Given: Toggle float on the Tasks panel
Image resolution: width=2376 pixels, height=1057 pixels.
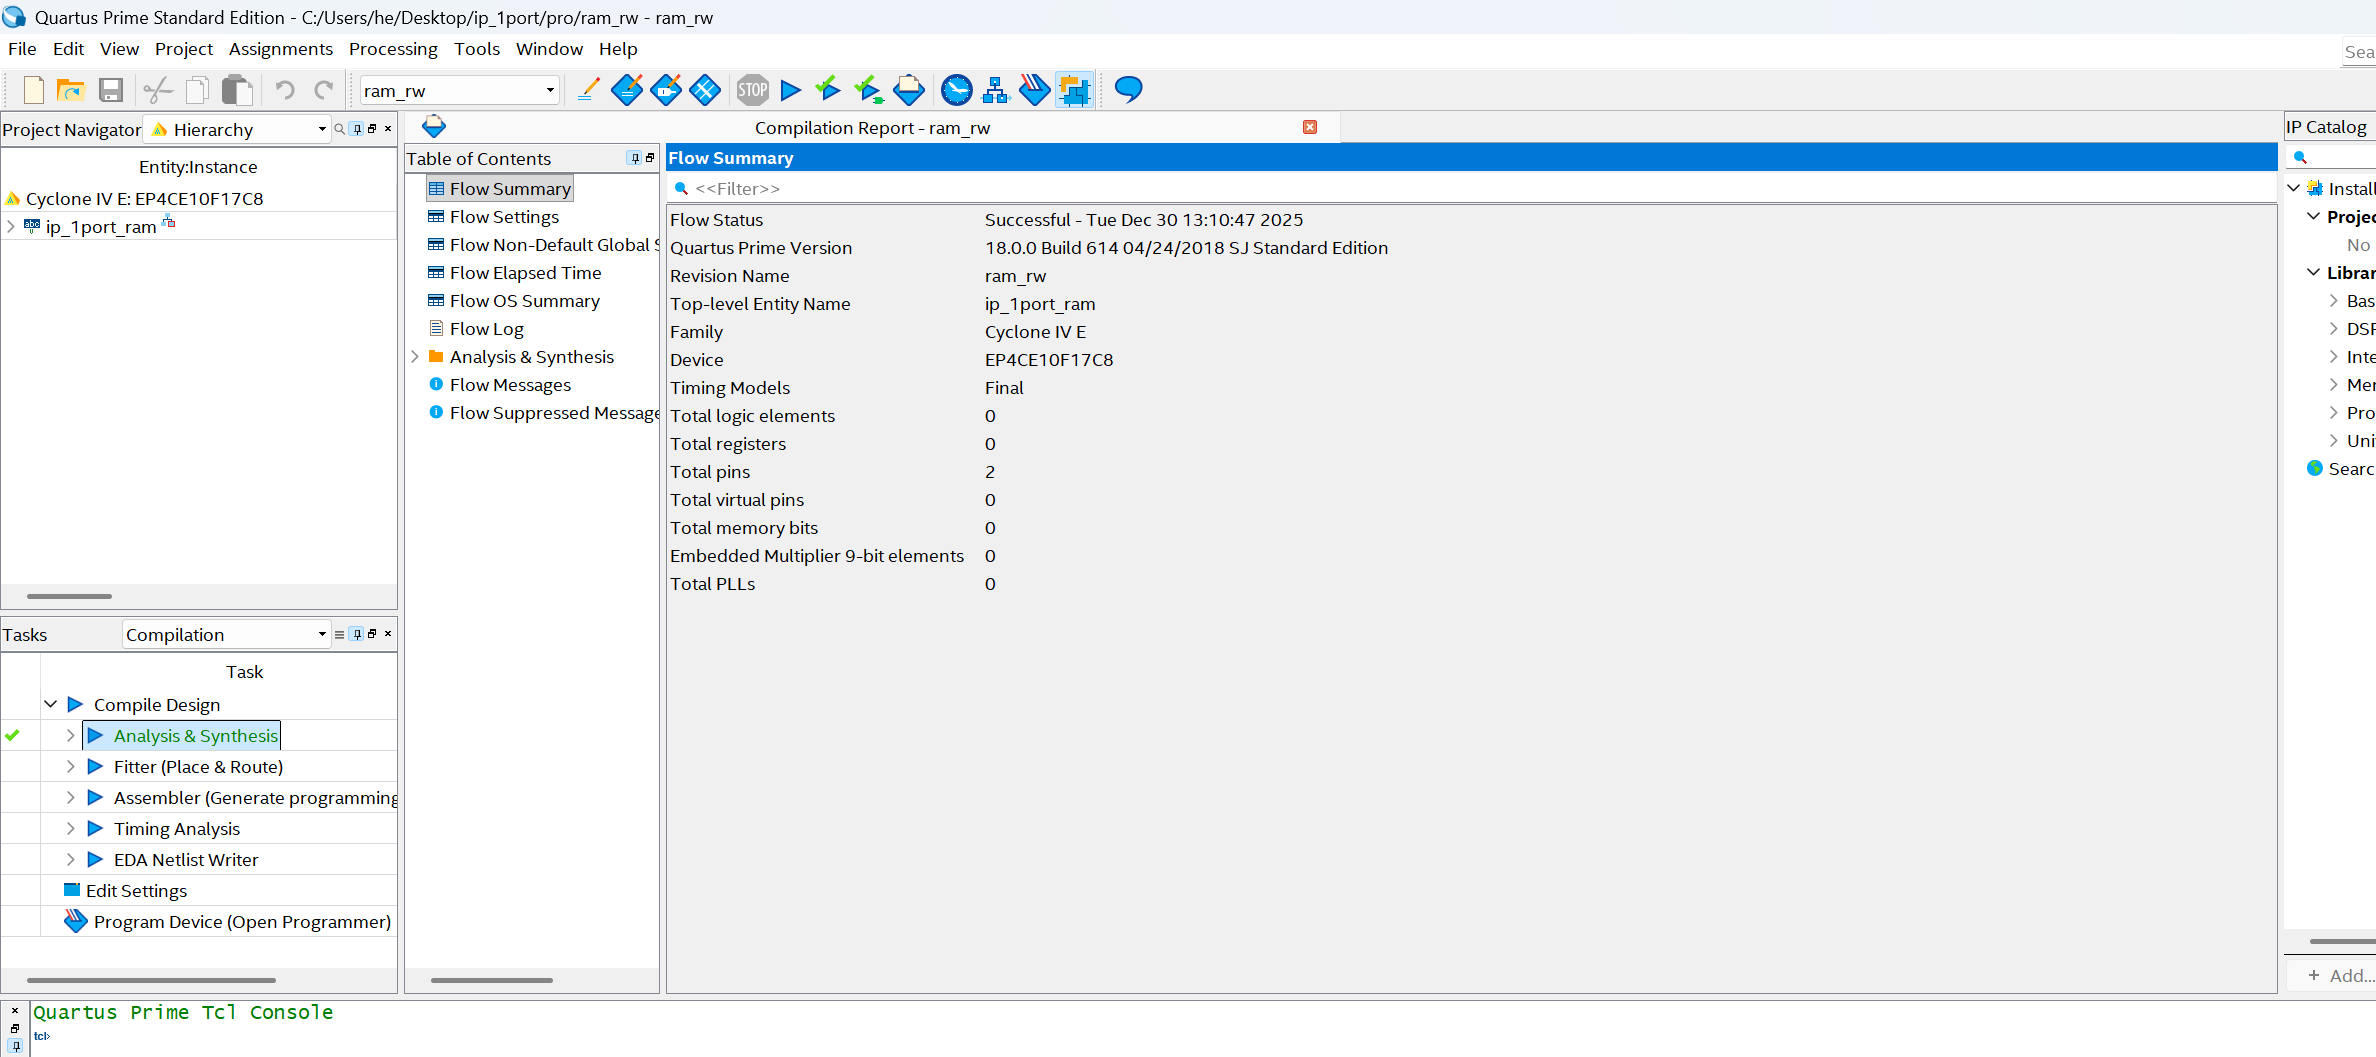Looking at the screenshot, I should pos(372,634).
